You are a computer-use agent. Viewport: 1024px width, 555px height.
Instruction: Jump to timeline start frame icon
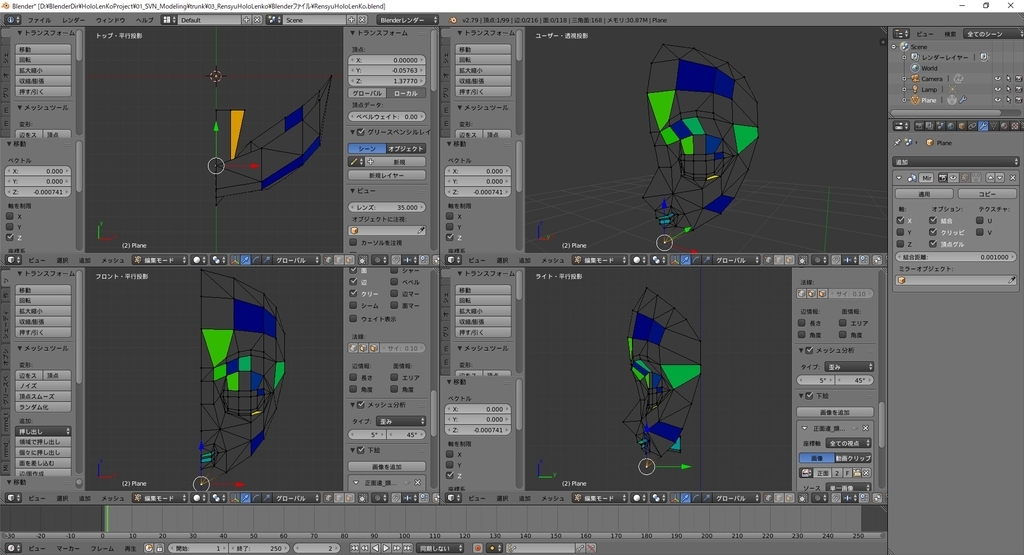tap(354, 548)
